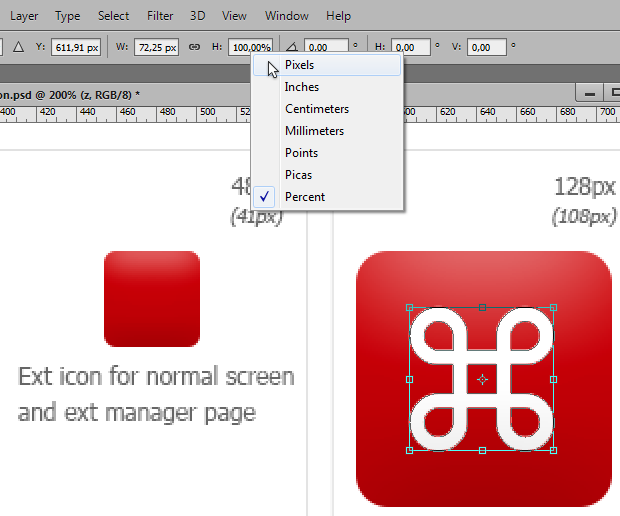Open the Filter menu
The image size is (620, 516).
[x=160, y=16]
